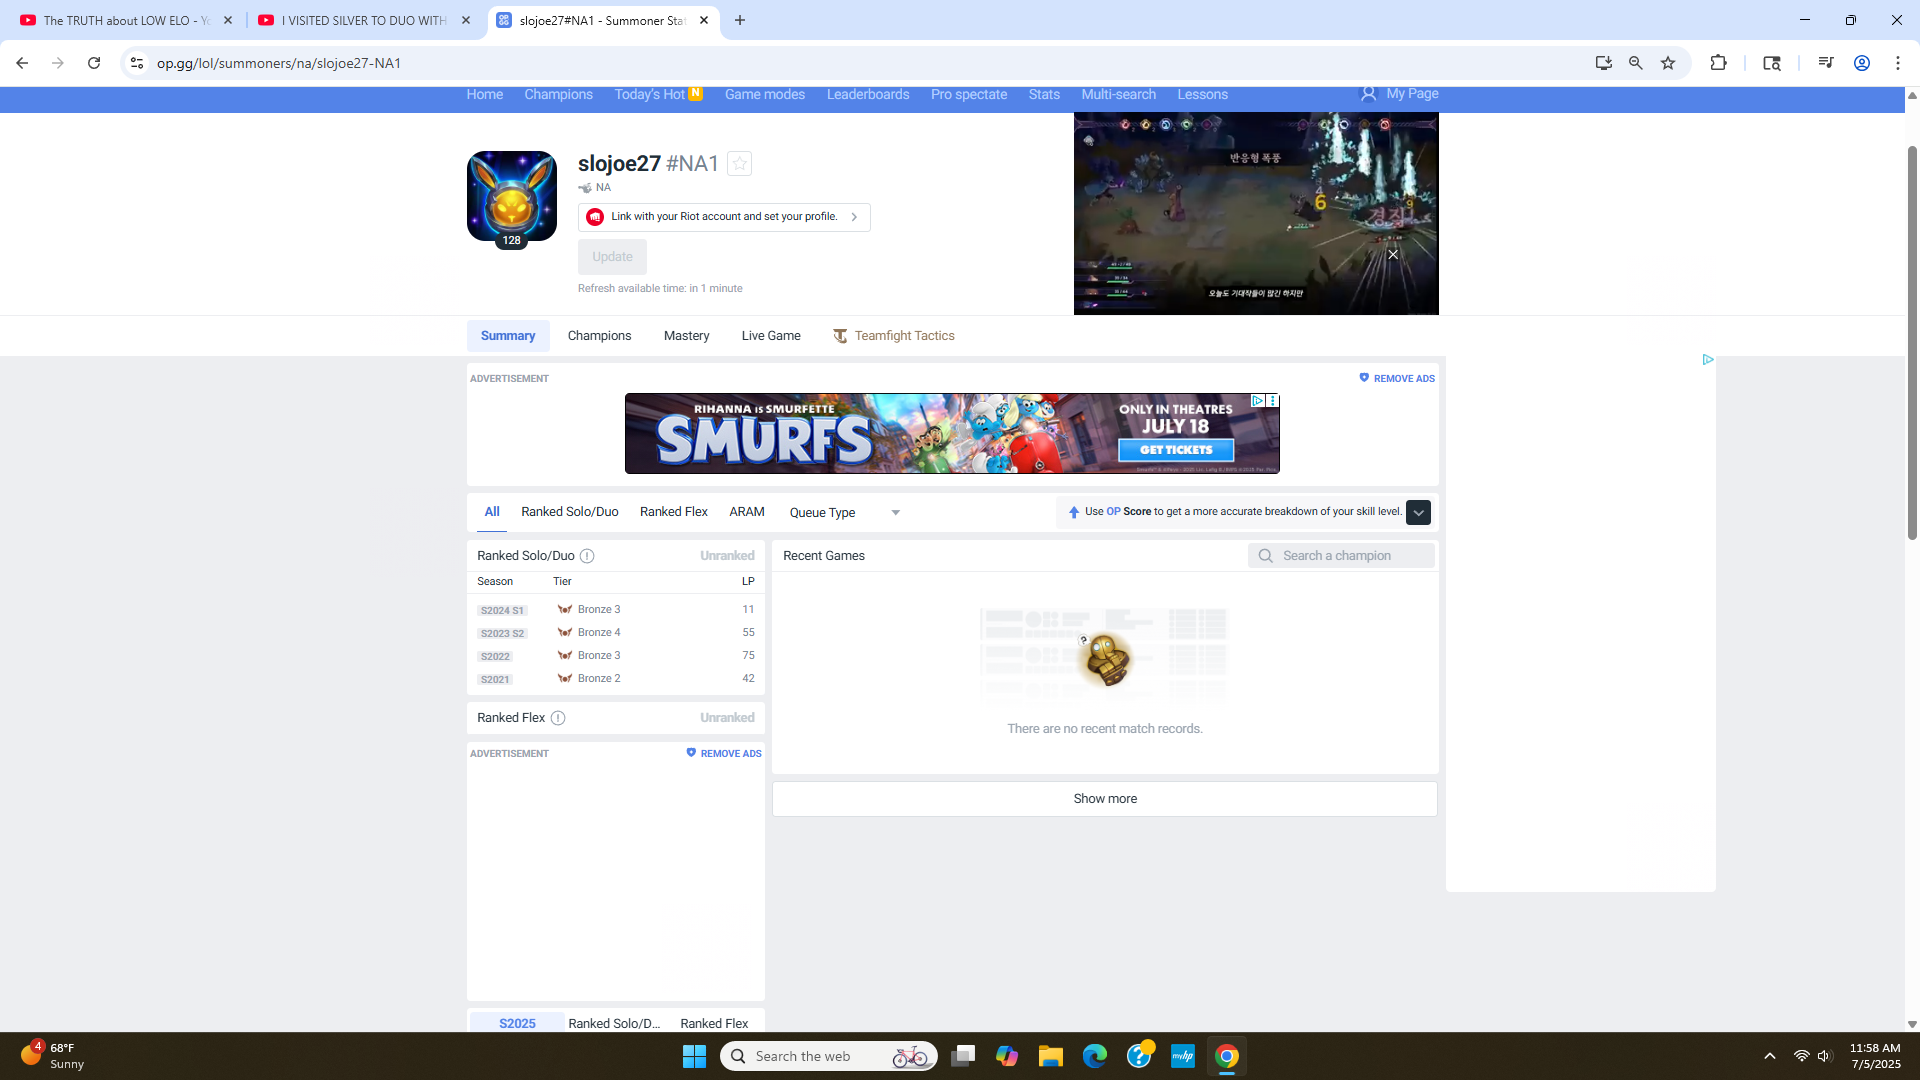This screenshot has width=1920, height=1080.
Task: Open Copilot from taskbar
Action: tap(1006, 1056)
